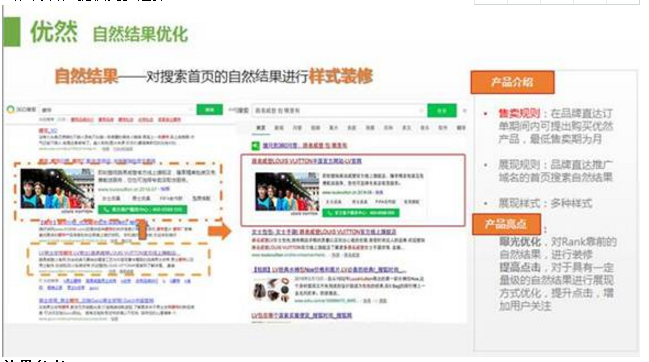
Task: Click the 360 search logo icon, left screenshot
Action: tap(10, 110)
